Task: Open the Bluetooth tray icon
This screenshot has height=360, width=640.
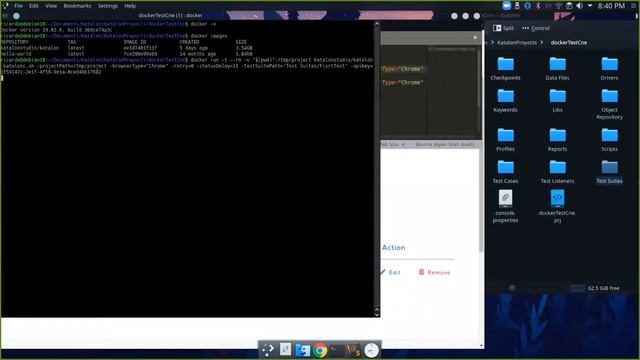Action: pos(538,6)
